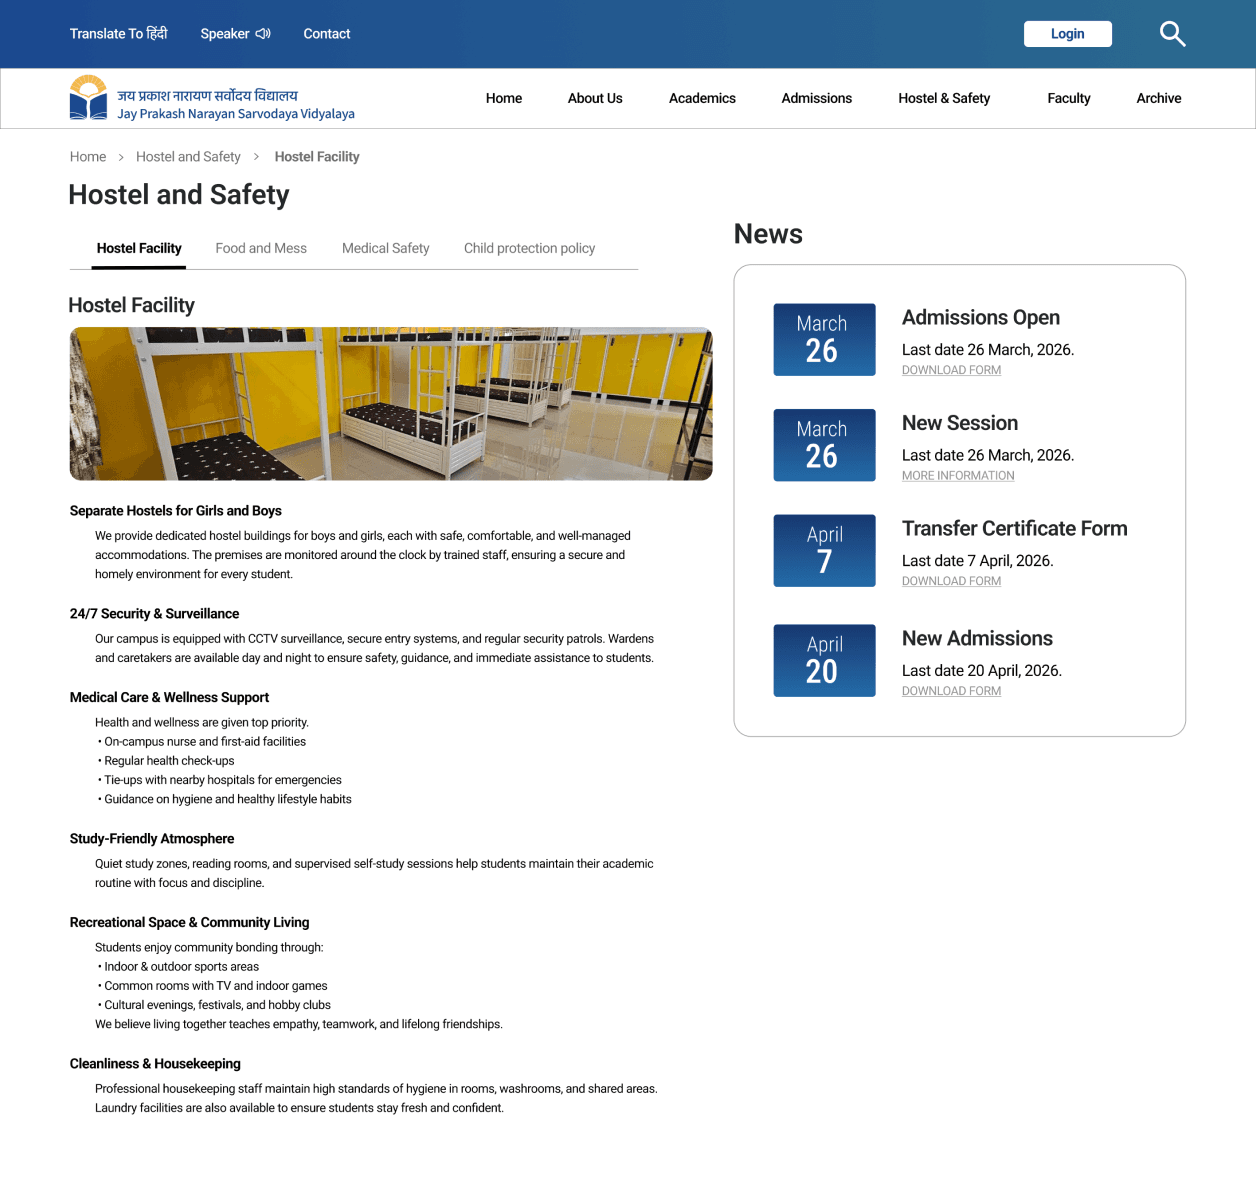Image resolution: width=1256 pixels, height=1192 pixels.
Task: Click the Hostel Facility section heading
Action: (131, 306)
